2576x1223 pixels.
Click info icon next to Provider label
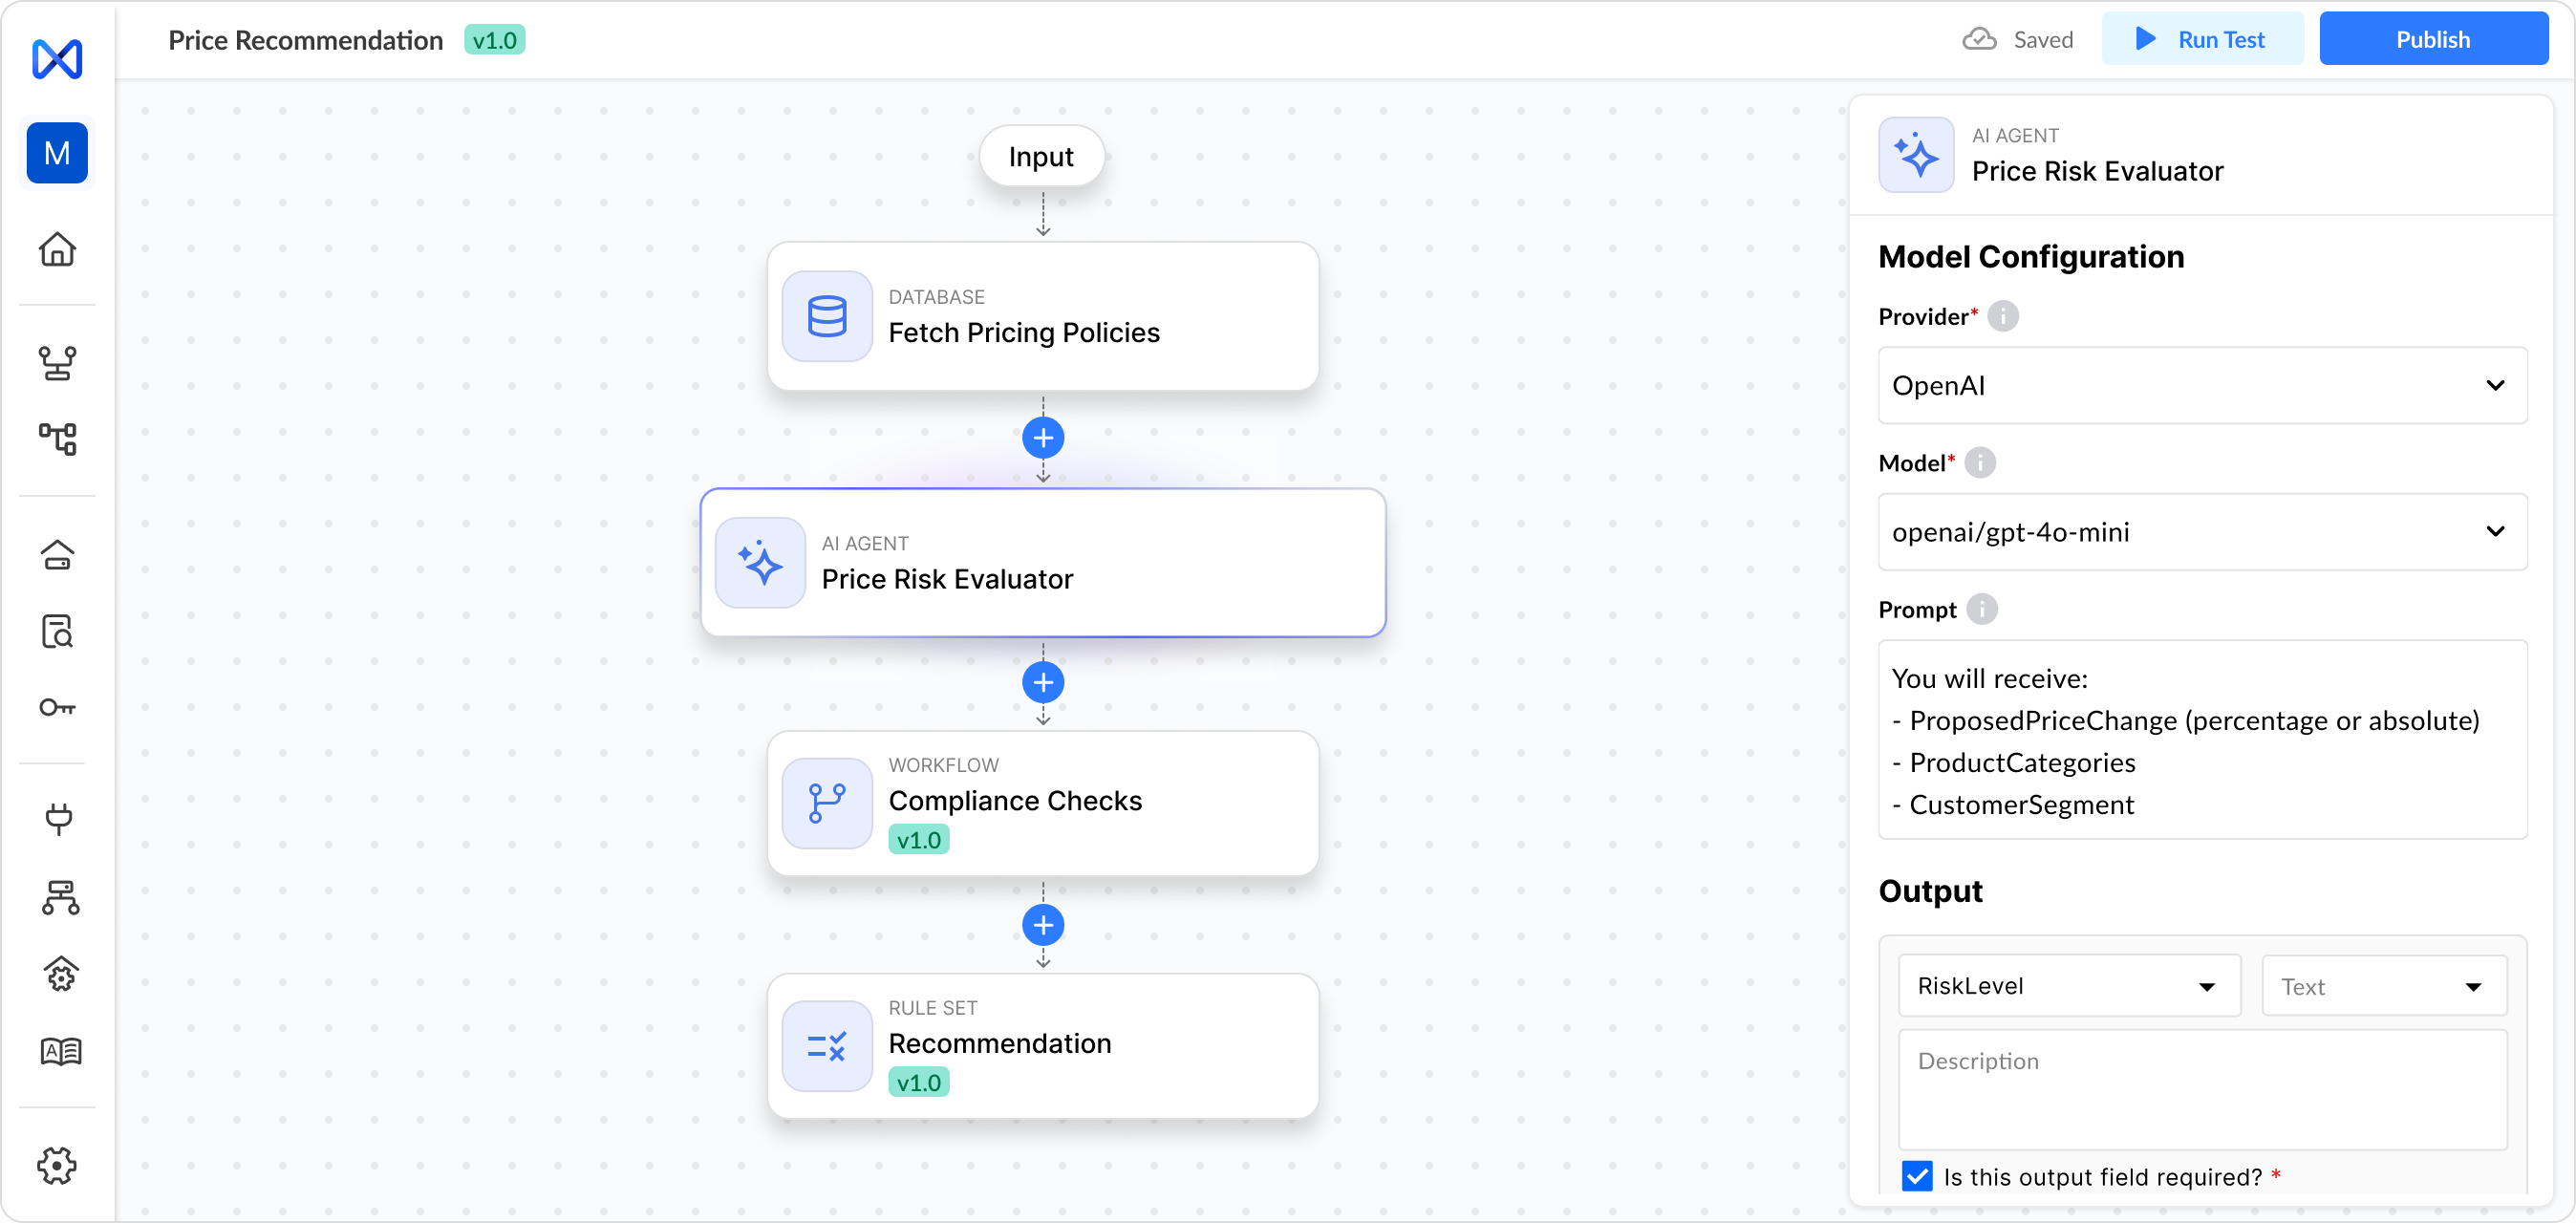(x=2003, y=316)
